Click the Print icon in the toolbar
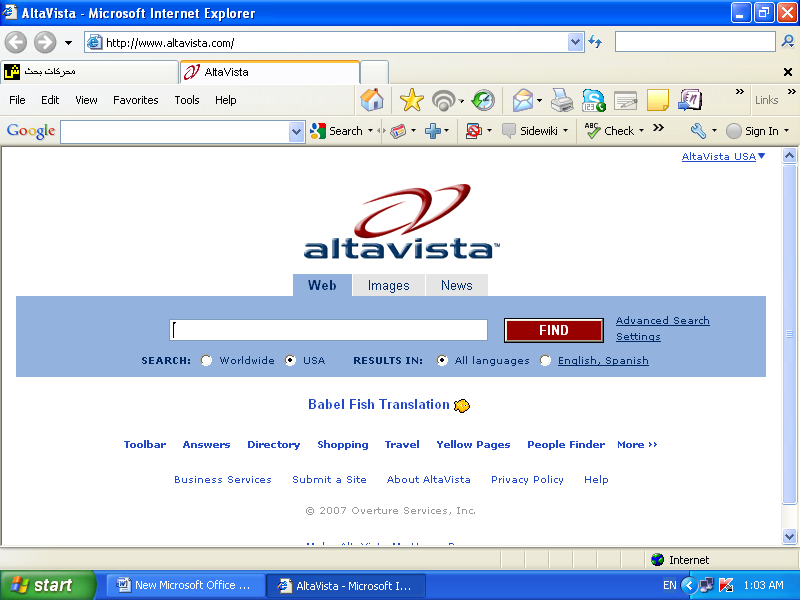 [x=562, y=100]
